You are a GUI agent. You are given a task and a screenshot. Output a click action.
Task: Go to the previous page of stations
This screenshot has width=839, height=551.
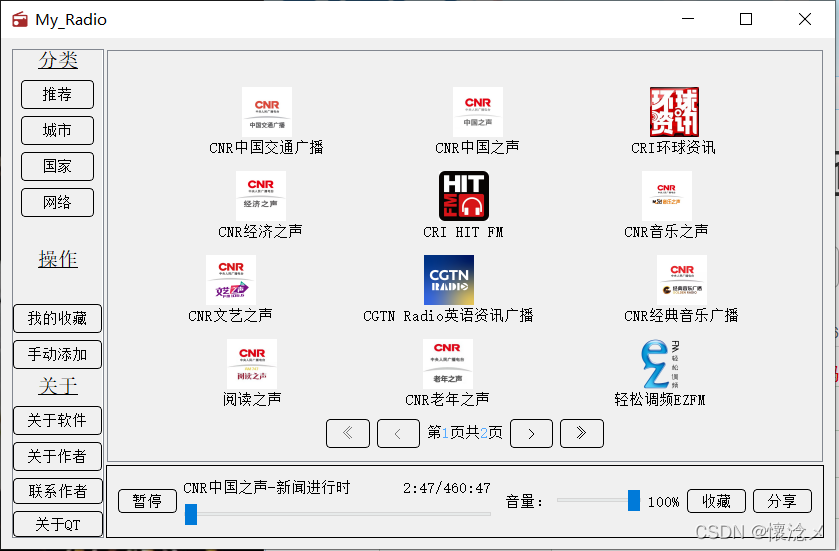[398, 433]
